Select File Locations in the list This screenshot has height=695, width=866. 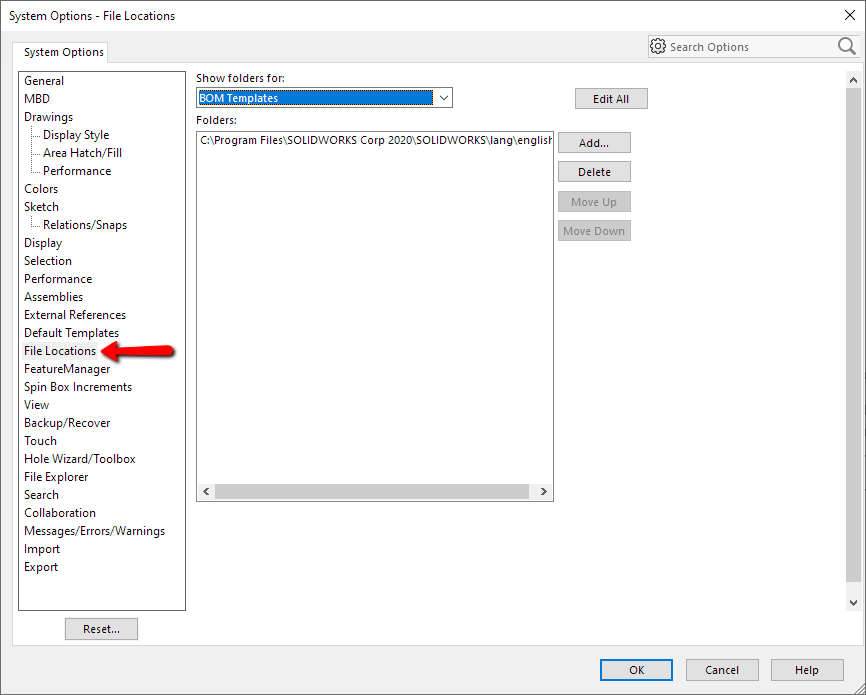[x=60, y=351]
